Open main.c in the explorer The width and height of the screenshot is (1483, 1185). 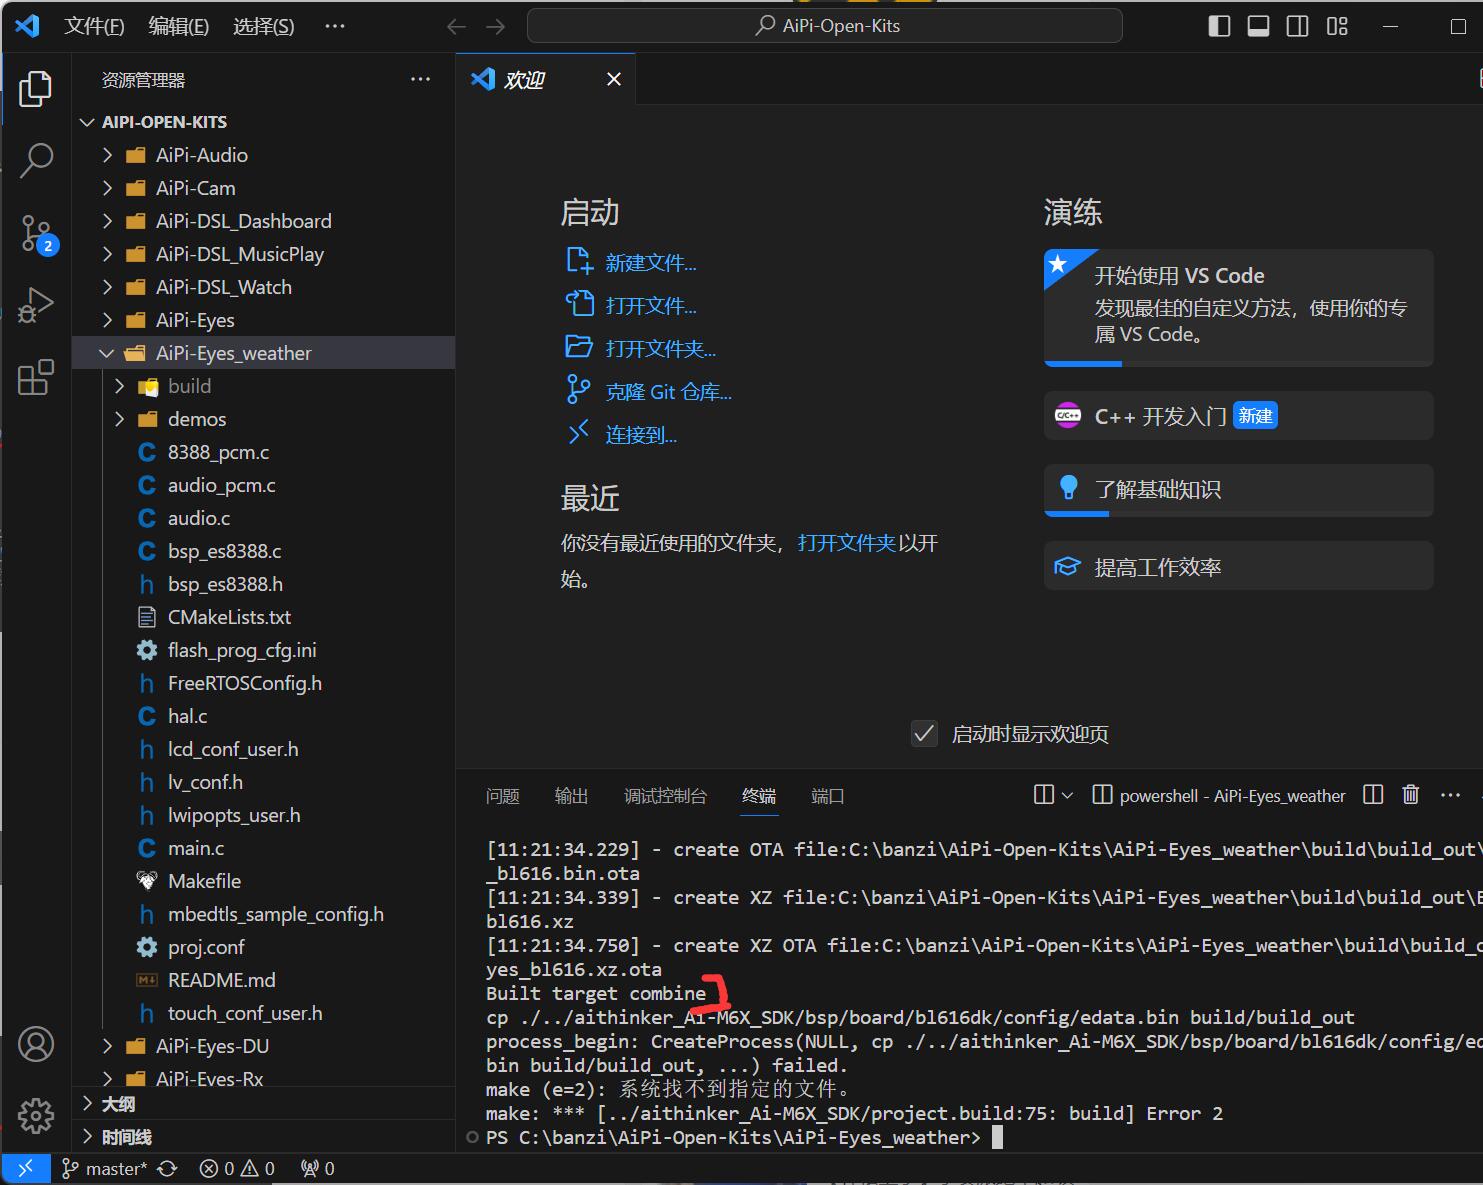click(264, 848)
